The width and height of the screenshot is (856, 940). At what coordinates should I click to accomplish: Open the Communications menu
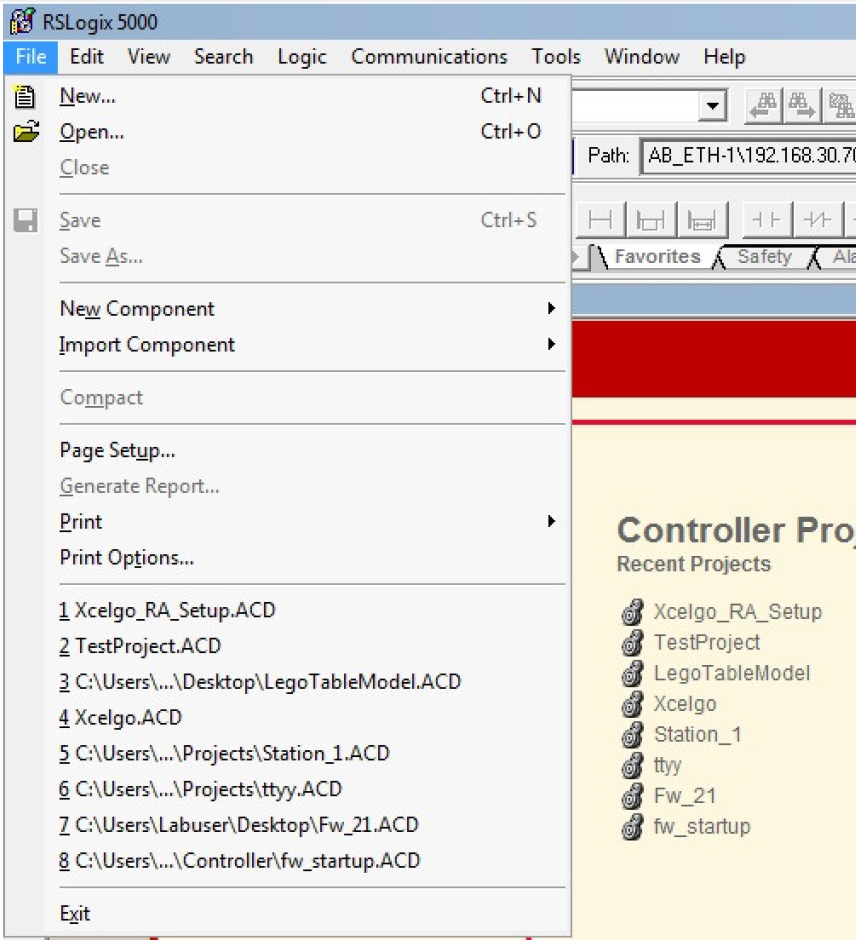[429, 56]
